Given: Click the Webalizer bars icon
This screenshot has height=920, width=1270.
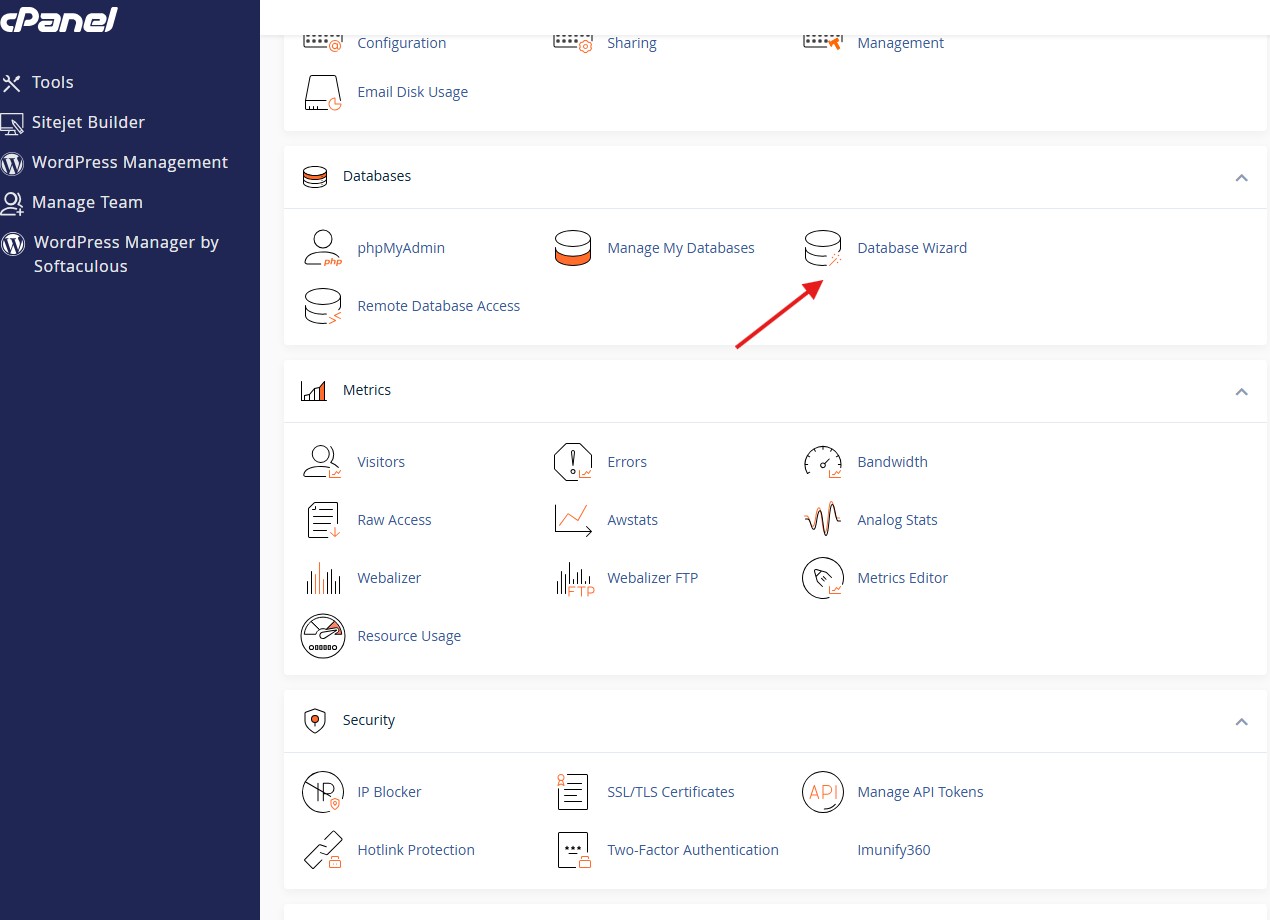Looking at the screenshot, I should tap(323, 578).
